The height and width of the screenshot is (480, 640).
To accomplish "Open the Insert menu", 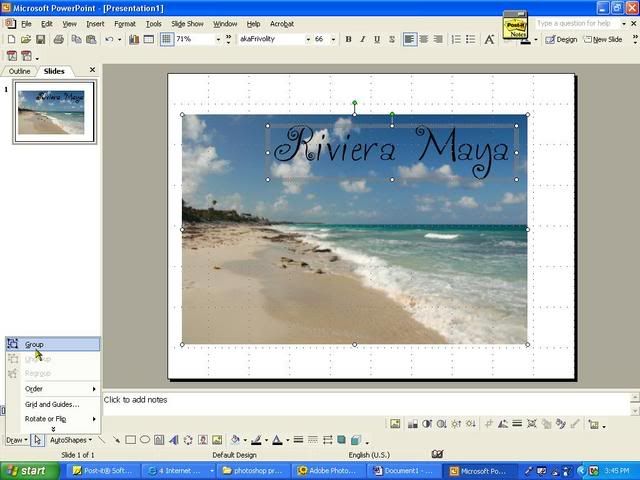I will click(95, 24).
